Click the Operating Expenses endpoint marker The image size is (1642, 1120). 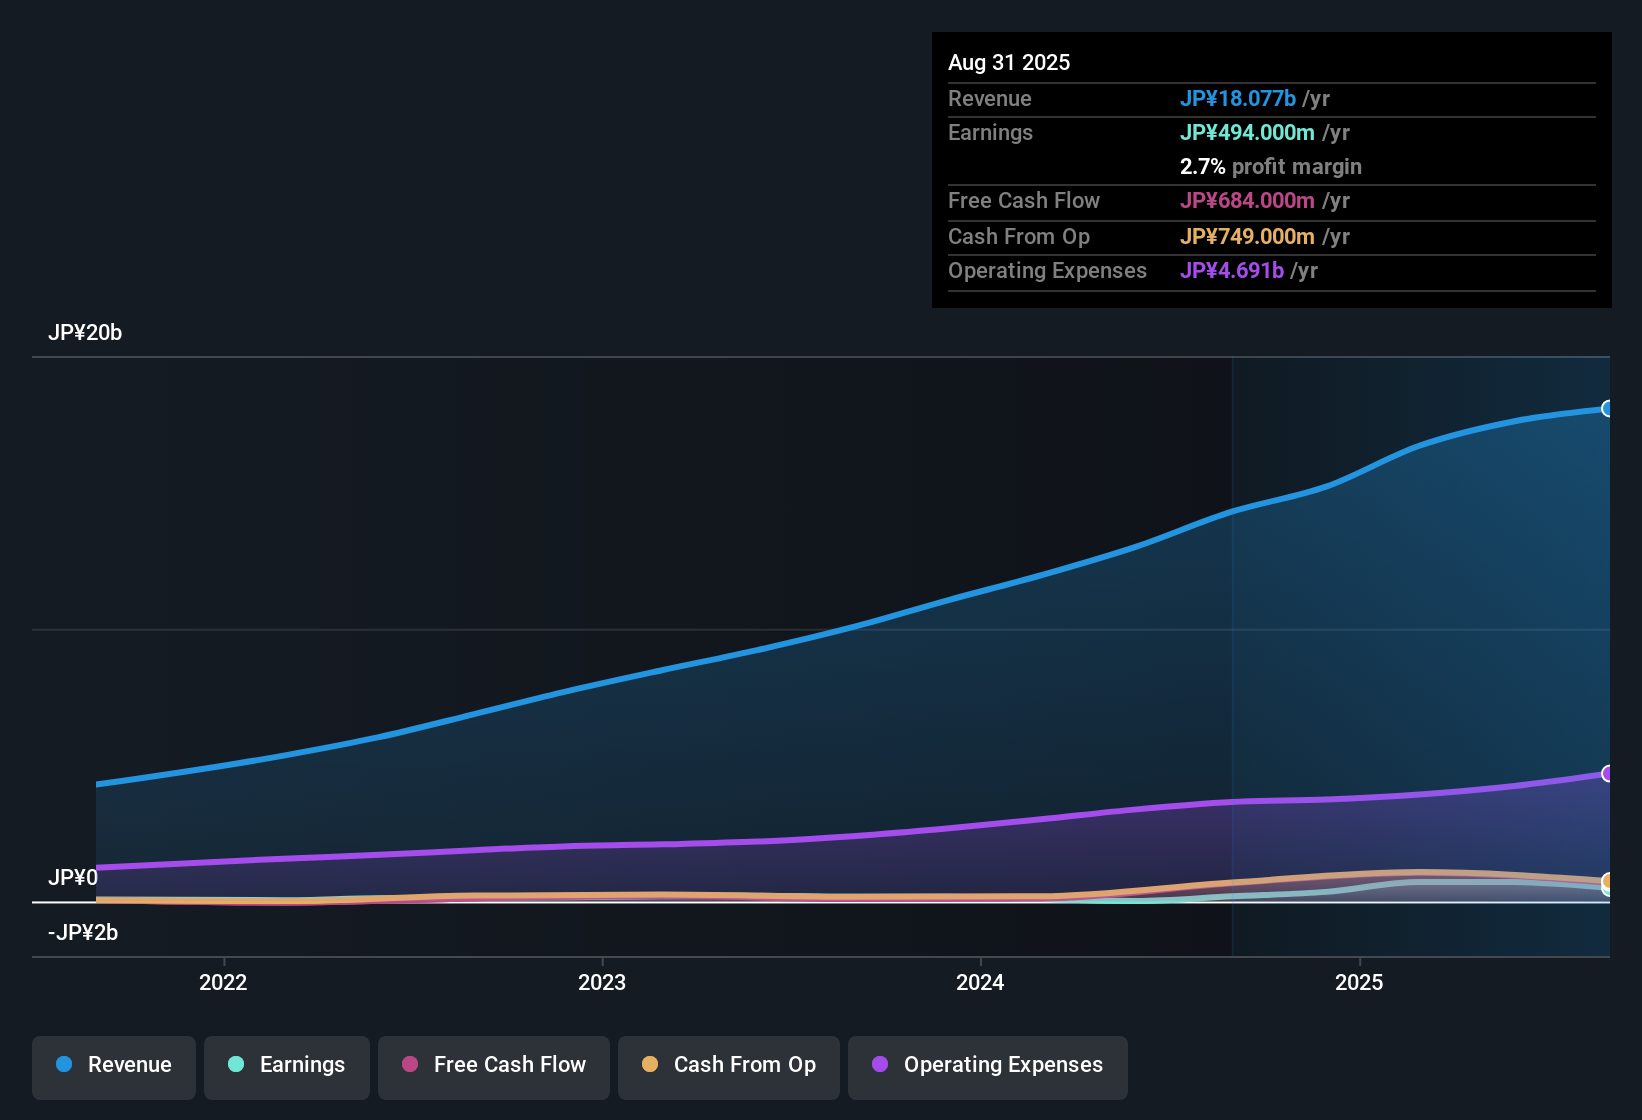point(1608,774)
